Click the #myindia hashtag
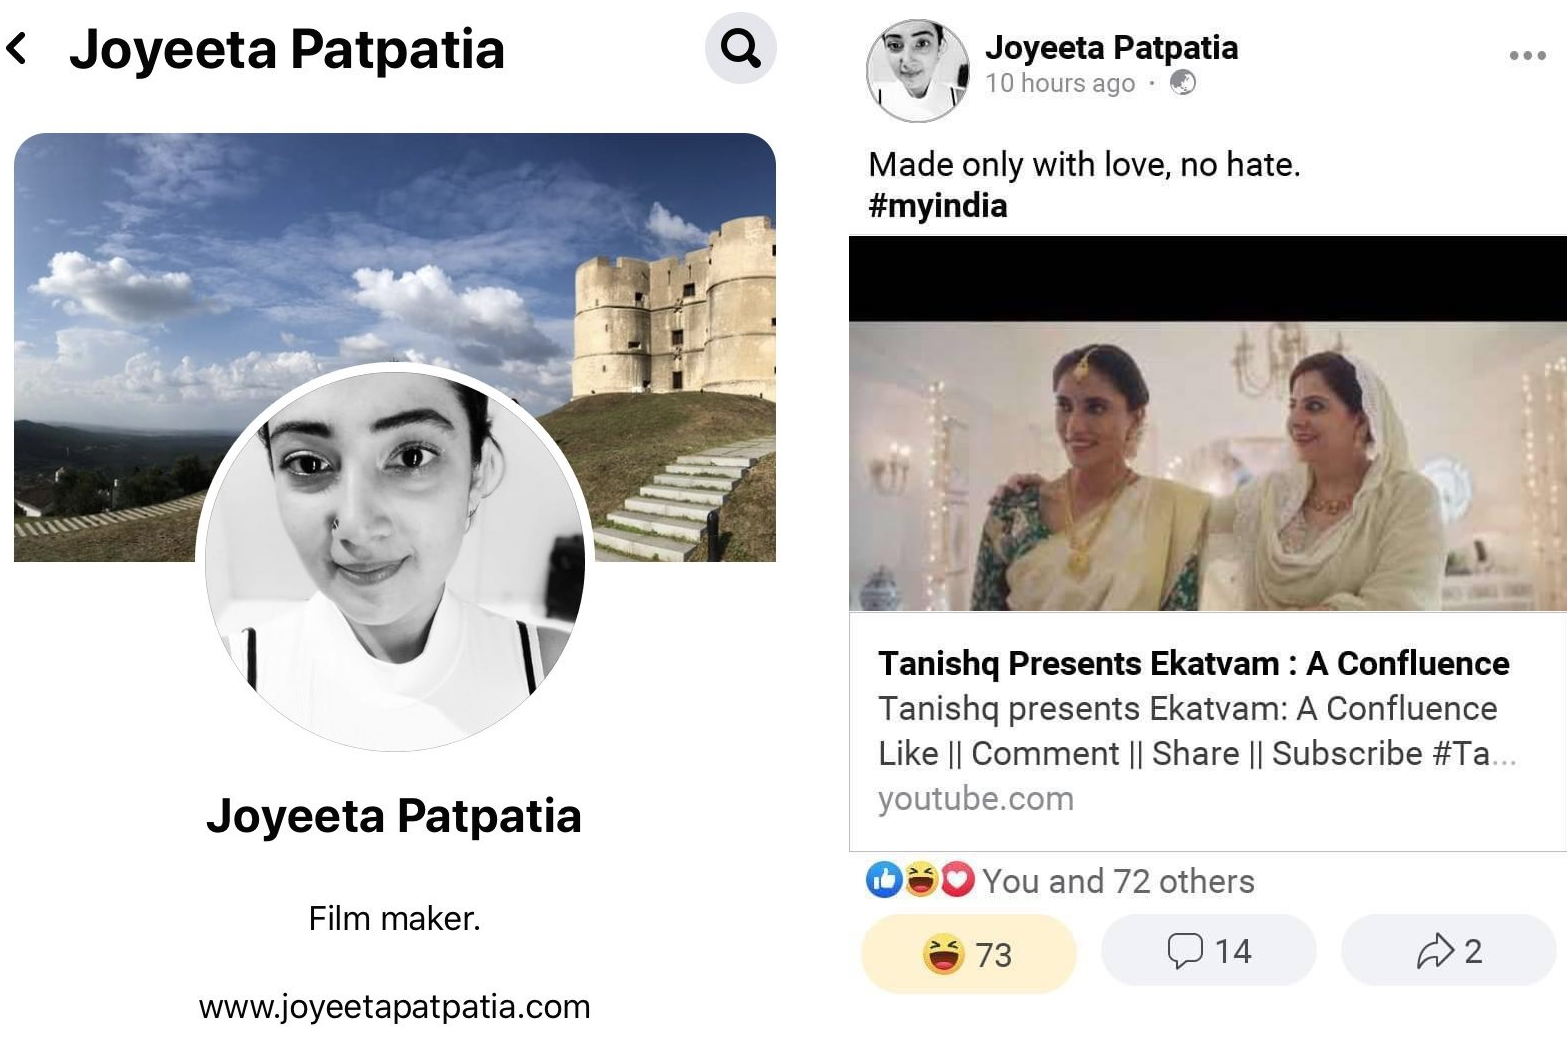Screen dimensions: 1567x1059 tap(938, 206)
